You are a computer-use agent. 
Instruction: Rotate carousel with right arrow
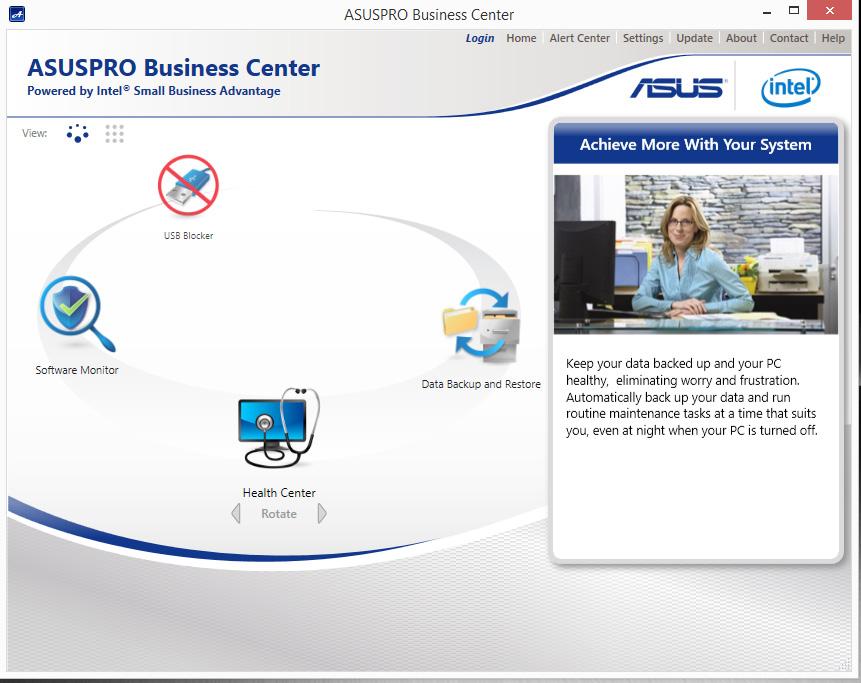322,513
